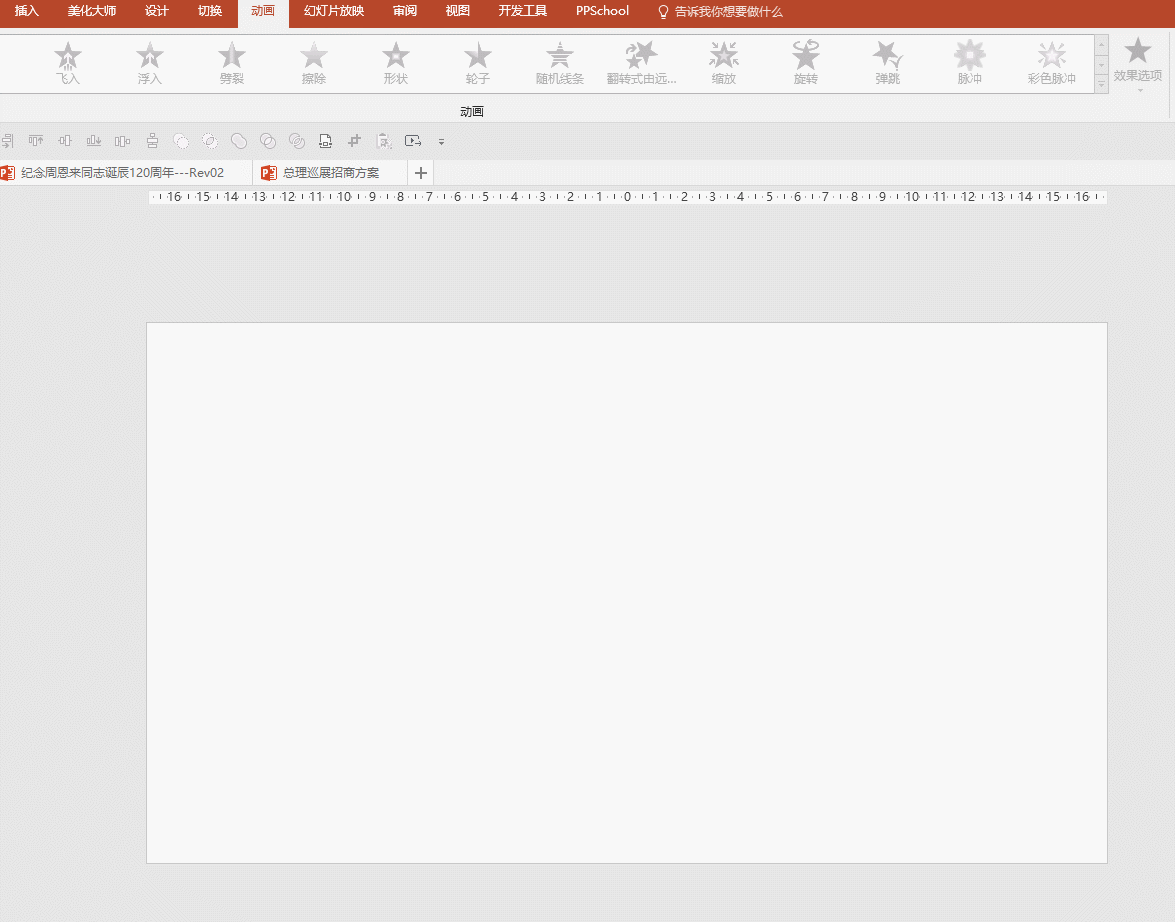1175x922 pixels.
Task: Select the 动画 ribbon tab
Action: [x=263, y=11]
